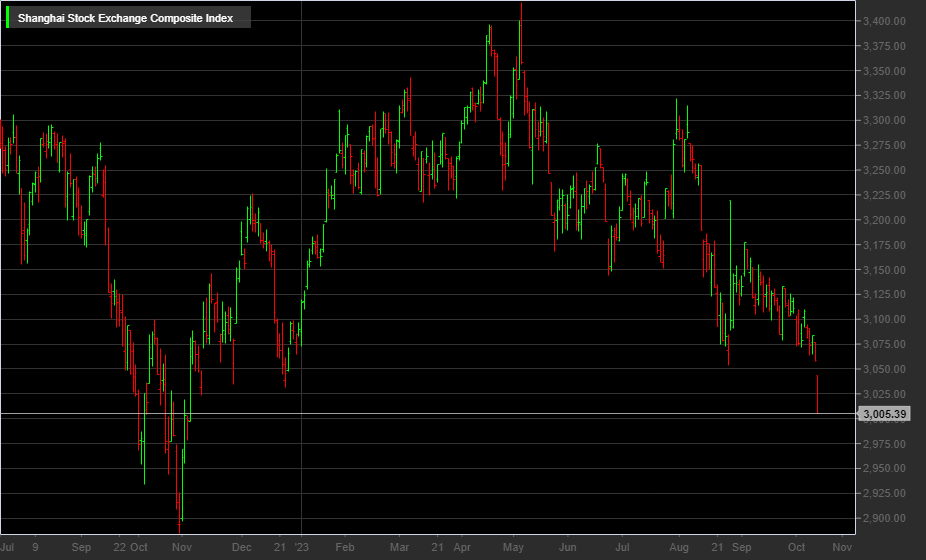The height and width of the screenshot is (560, 926).
Task: Click the 3,250.00 price axis label
Action: point(884,170)
